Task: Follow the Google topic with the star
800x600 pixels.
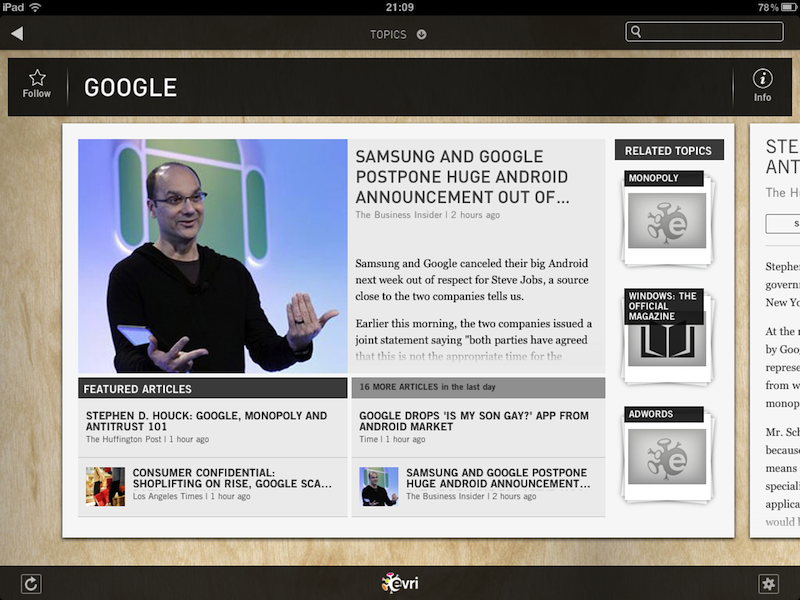Action: click(x=37, y=84)
